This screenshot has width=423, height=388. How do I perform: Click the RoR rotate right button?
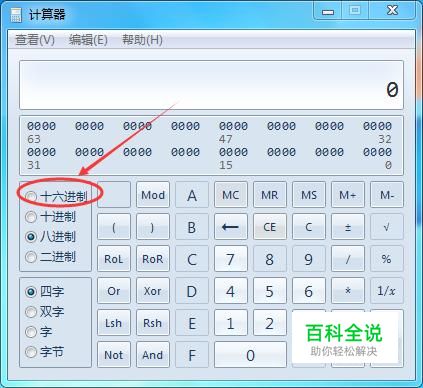(153, 259)
